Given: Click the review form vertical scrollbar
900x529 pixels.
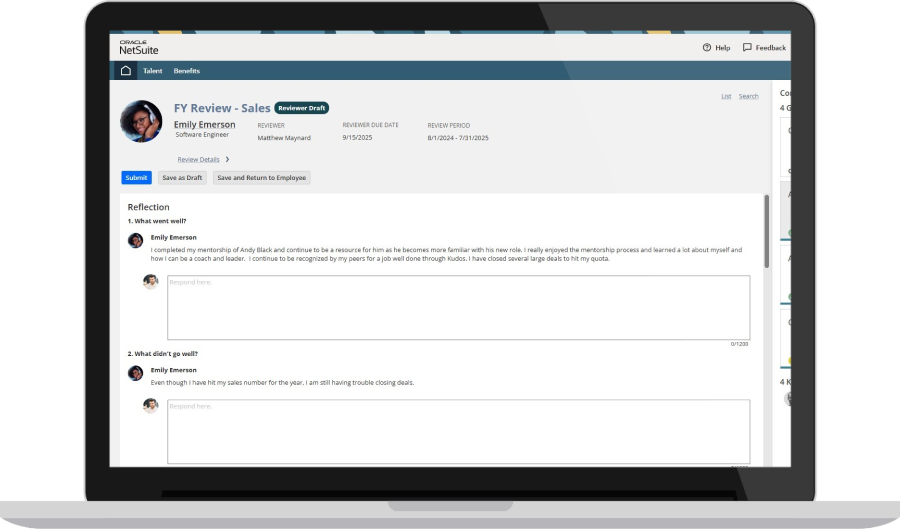Looking at the screenshot, I should 767,230.
